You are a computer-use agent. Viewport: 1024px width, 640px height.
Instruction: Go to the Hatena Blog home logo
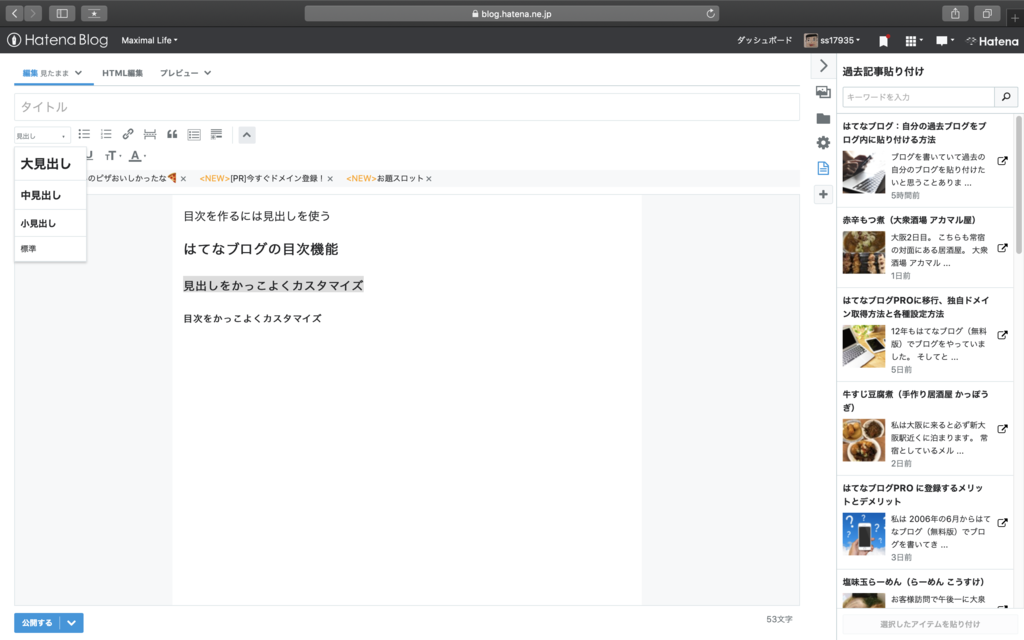(57, 40)
